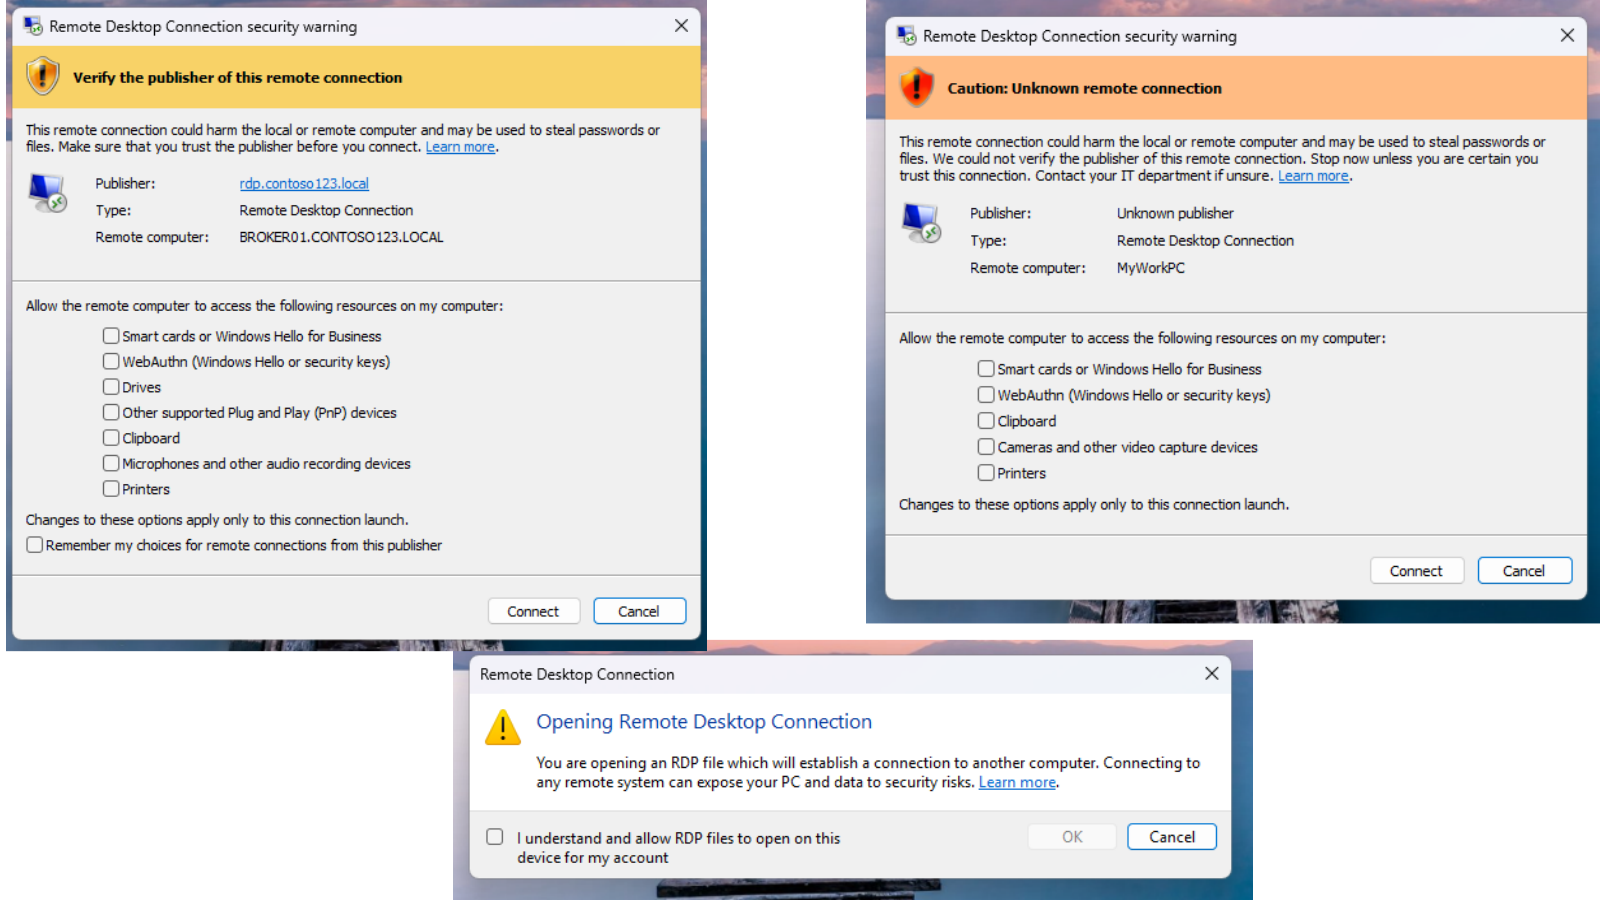Click the red shield icon in Caution dialog

[916, 87]
